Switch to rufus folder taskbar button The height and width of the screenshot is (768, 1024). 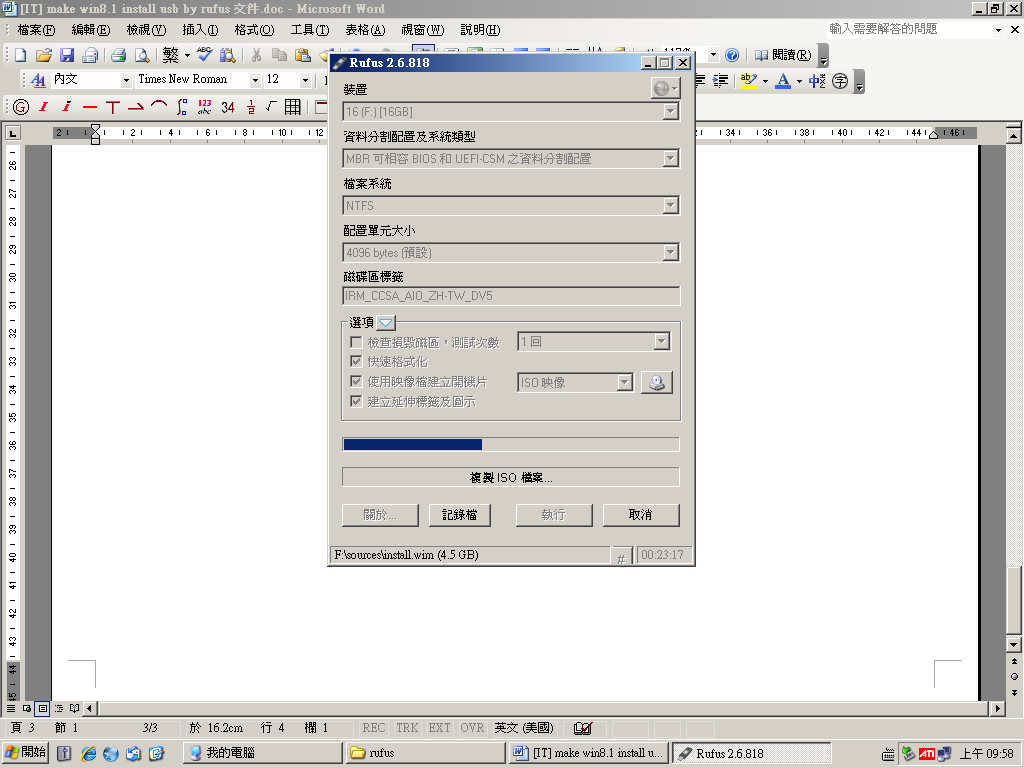pos(425,753)
